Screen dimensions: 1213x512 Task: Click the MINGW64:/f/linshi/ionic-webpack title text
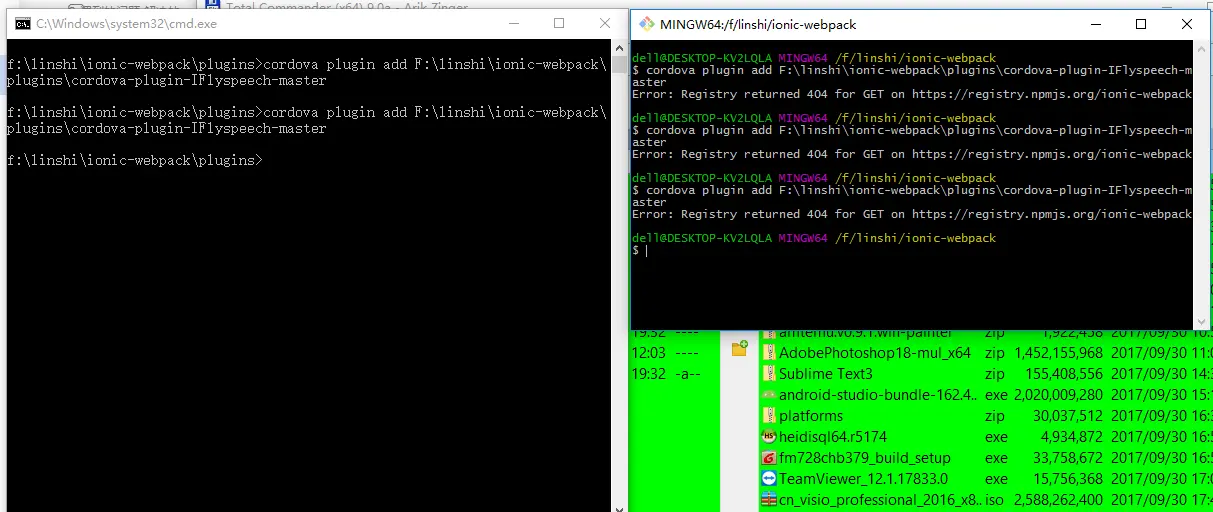(x=758, y=24)
